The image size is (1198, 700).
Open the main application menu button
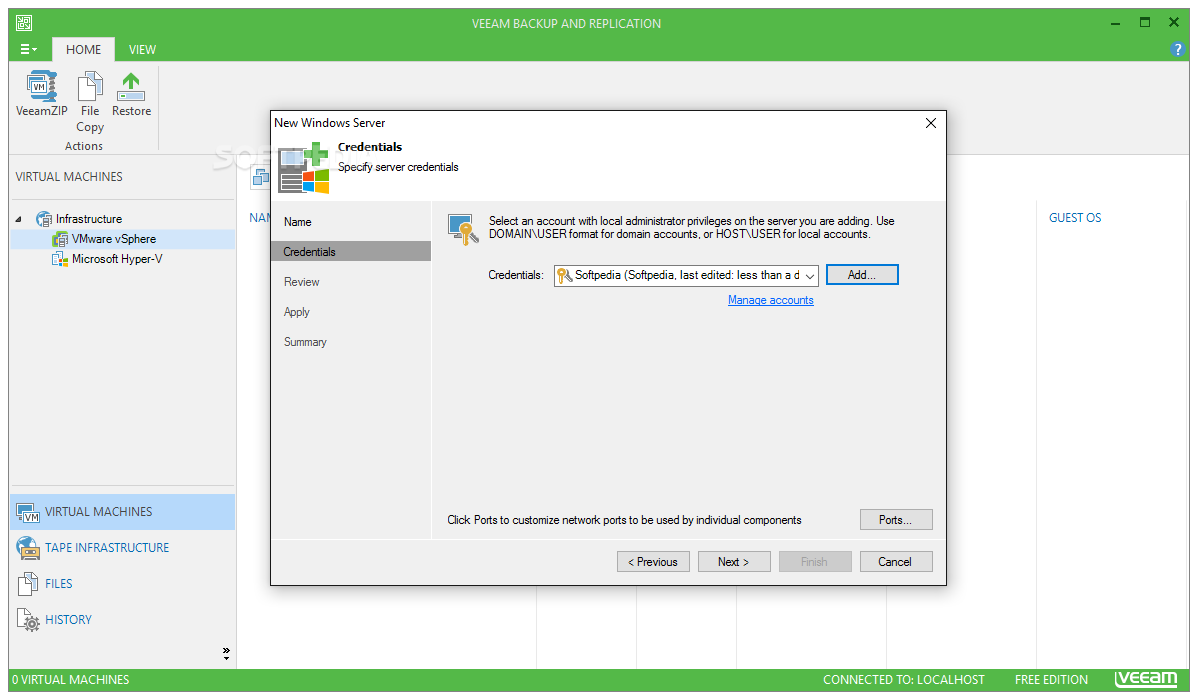tap(28, 50)
